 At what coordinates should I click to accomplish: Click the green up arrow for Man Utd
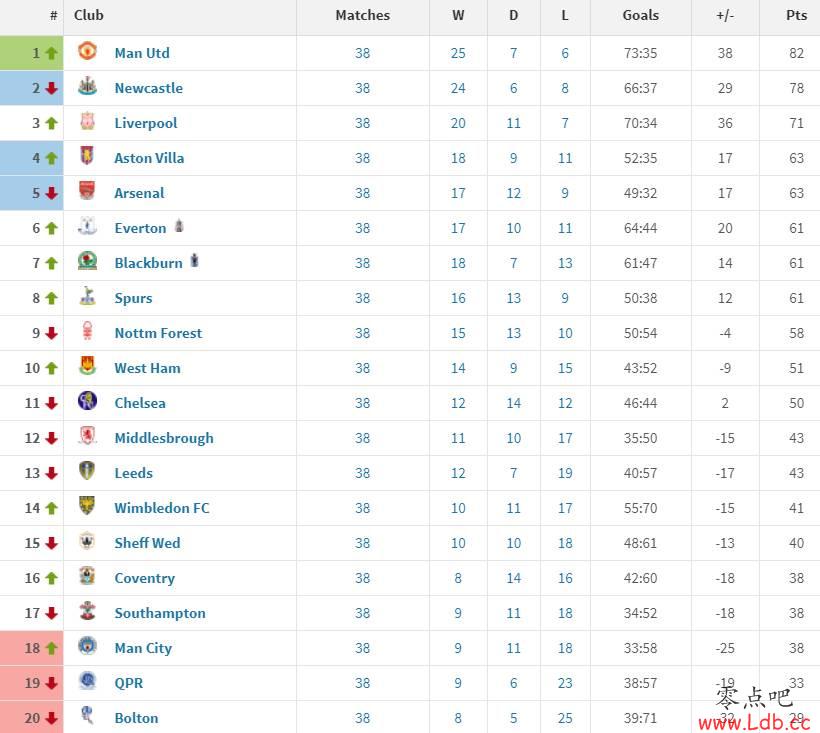[51, 53]
